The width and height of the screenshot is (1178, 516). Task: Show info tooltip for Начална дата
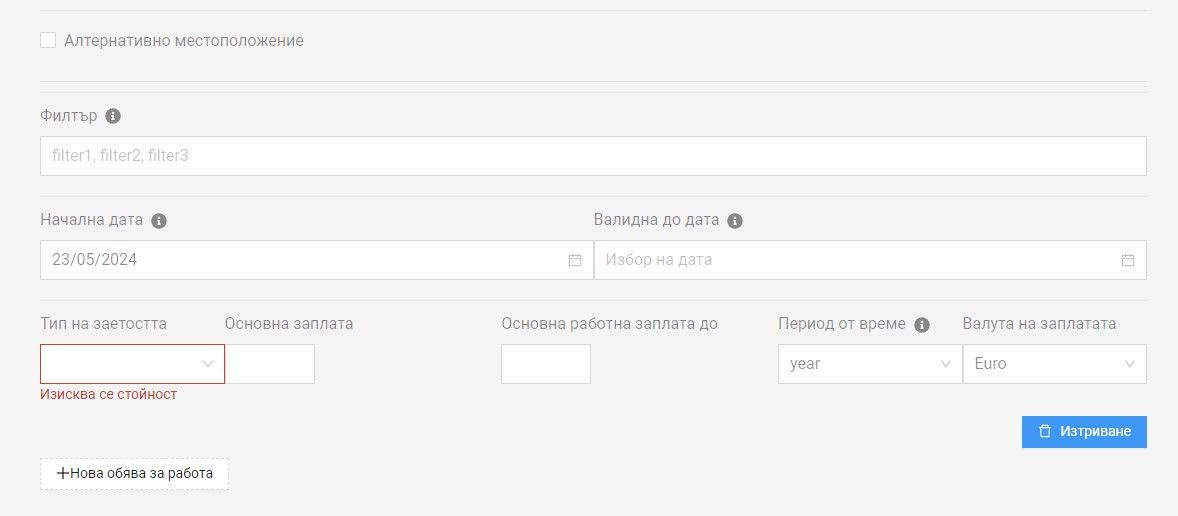pyautogui.click(x=159, y=221)
